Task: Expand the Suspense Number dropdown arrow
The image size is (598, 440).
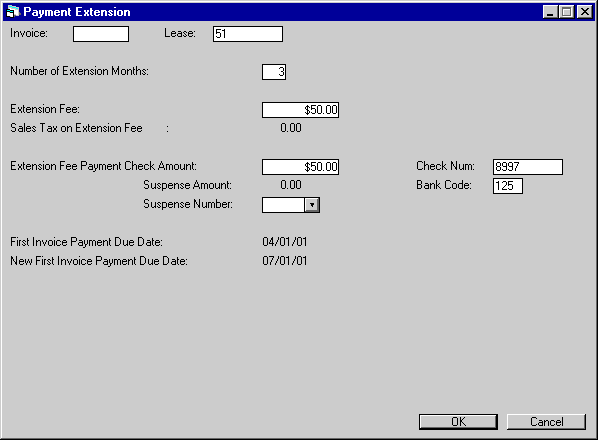Action: pyautogui.click(x=312, y=205)
